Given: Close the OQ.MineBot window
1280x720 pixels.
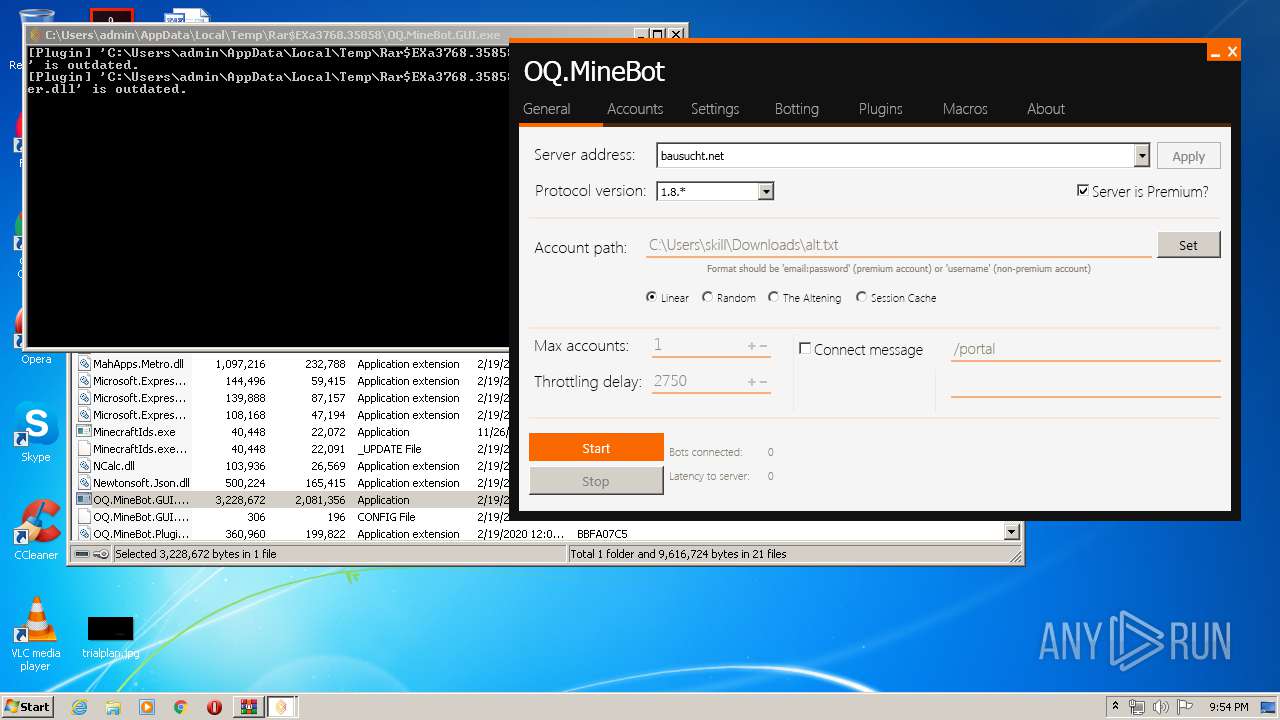Looking at the screenshot, I should coord(1232,52).
